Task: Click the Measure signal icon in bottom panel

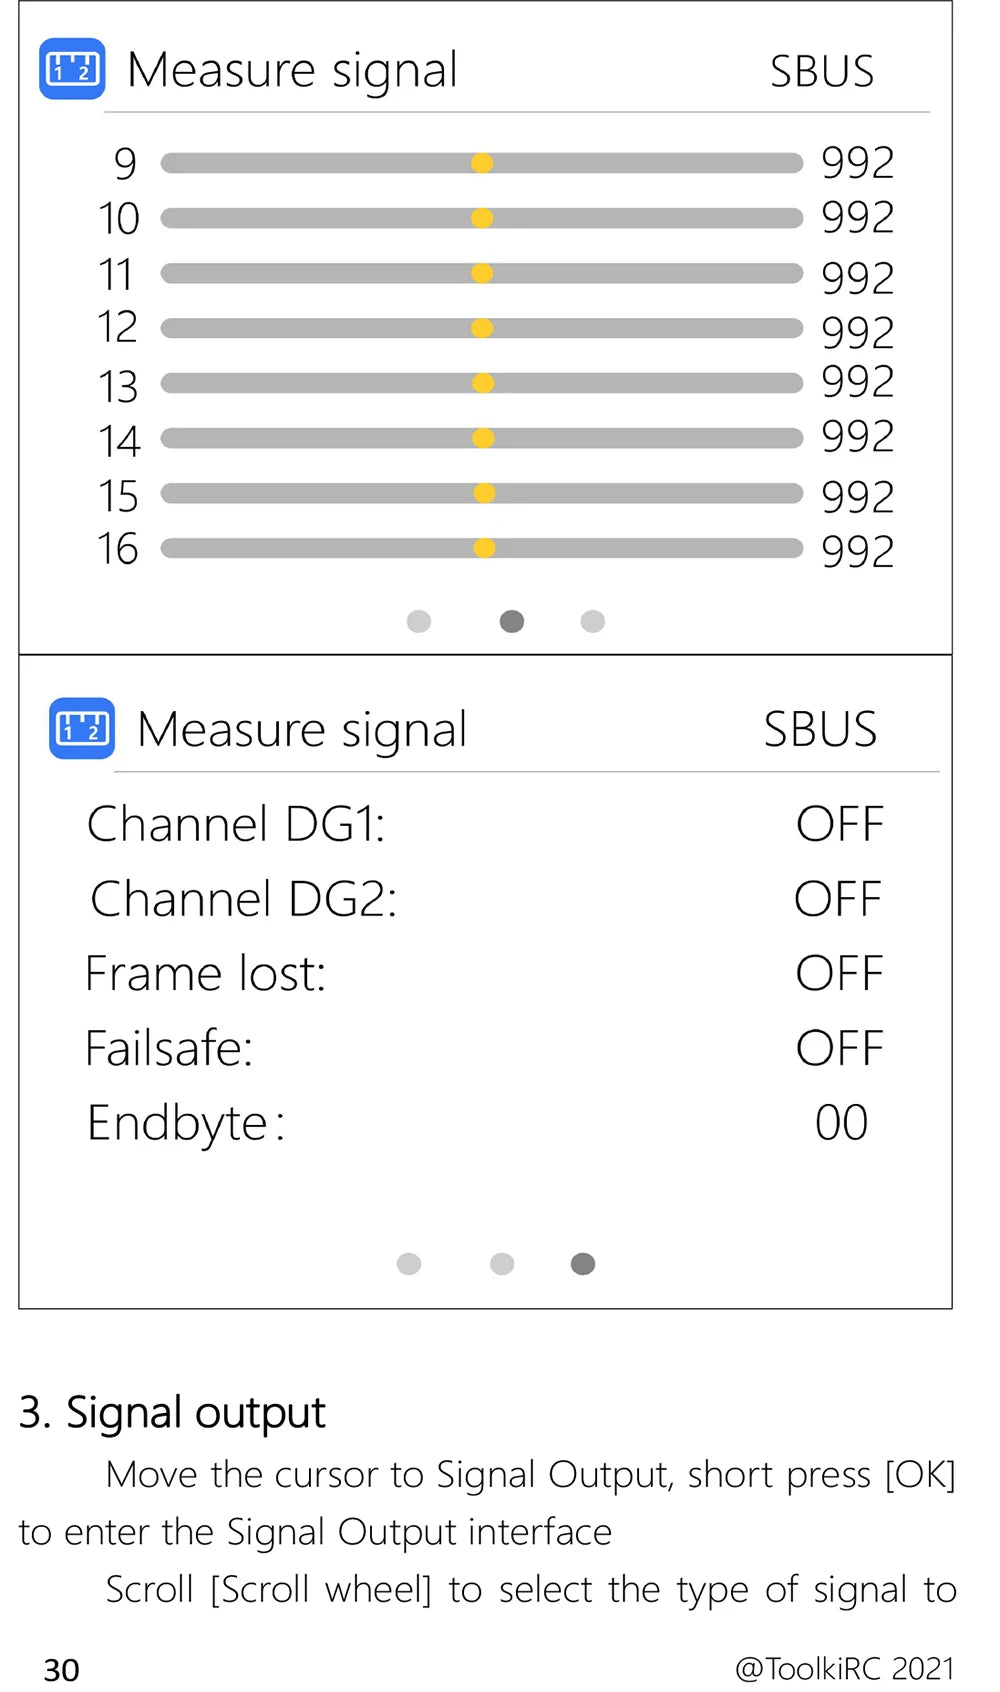Action: point(82,728)
